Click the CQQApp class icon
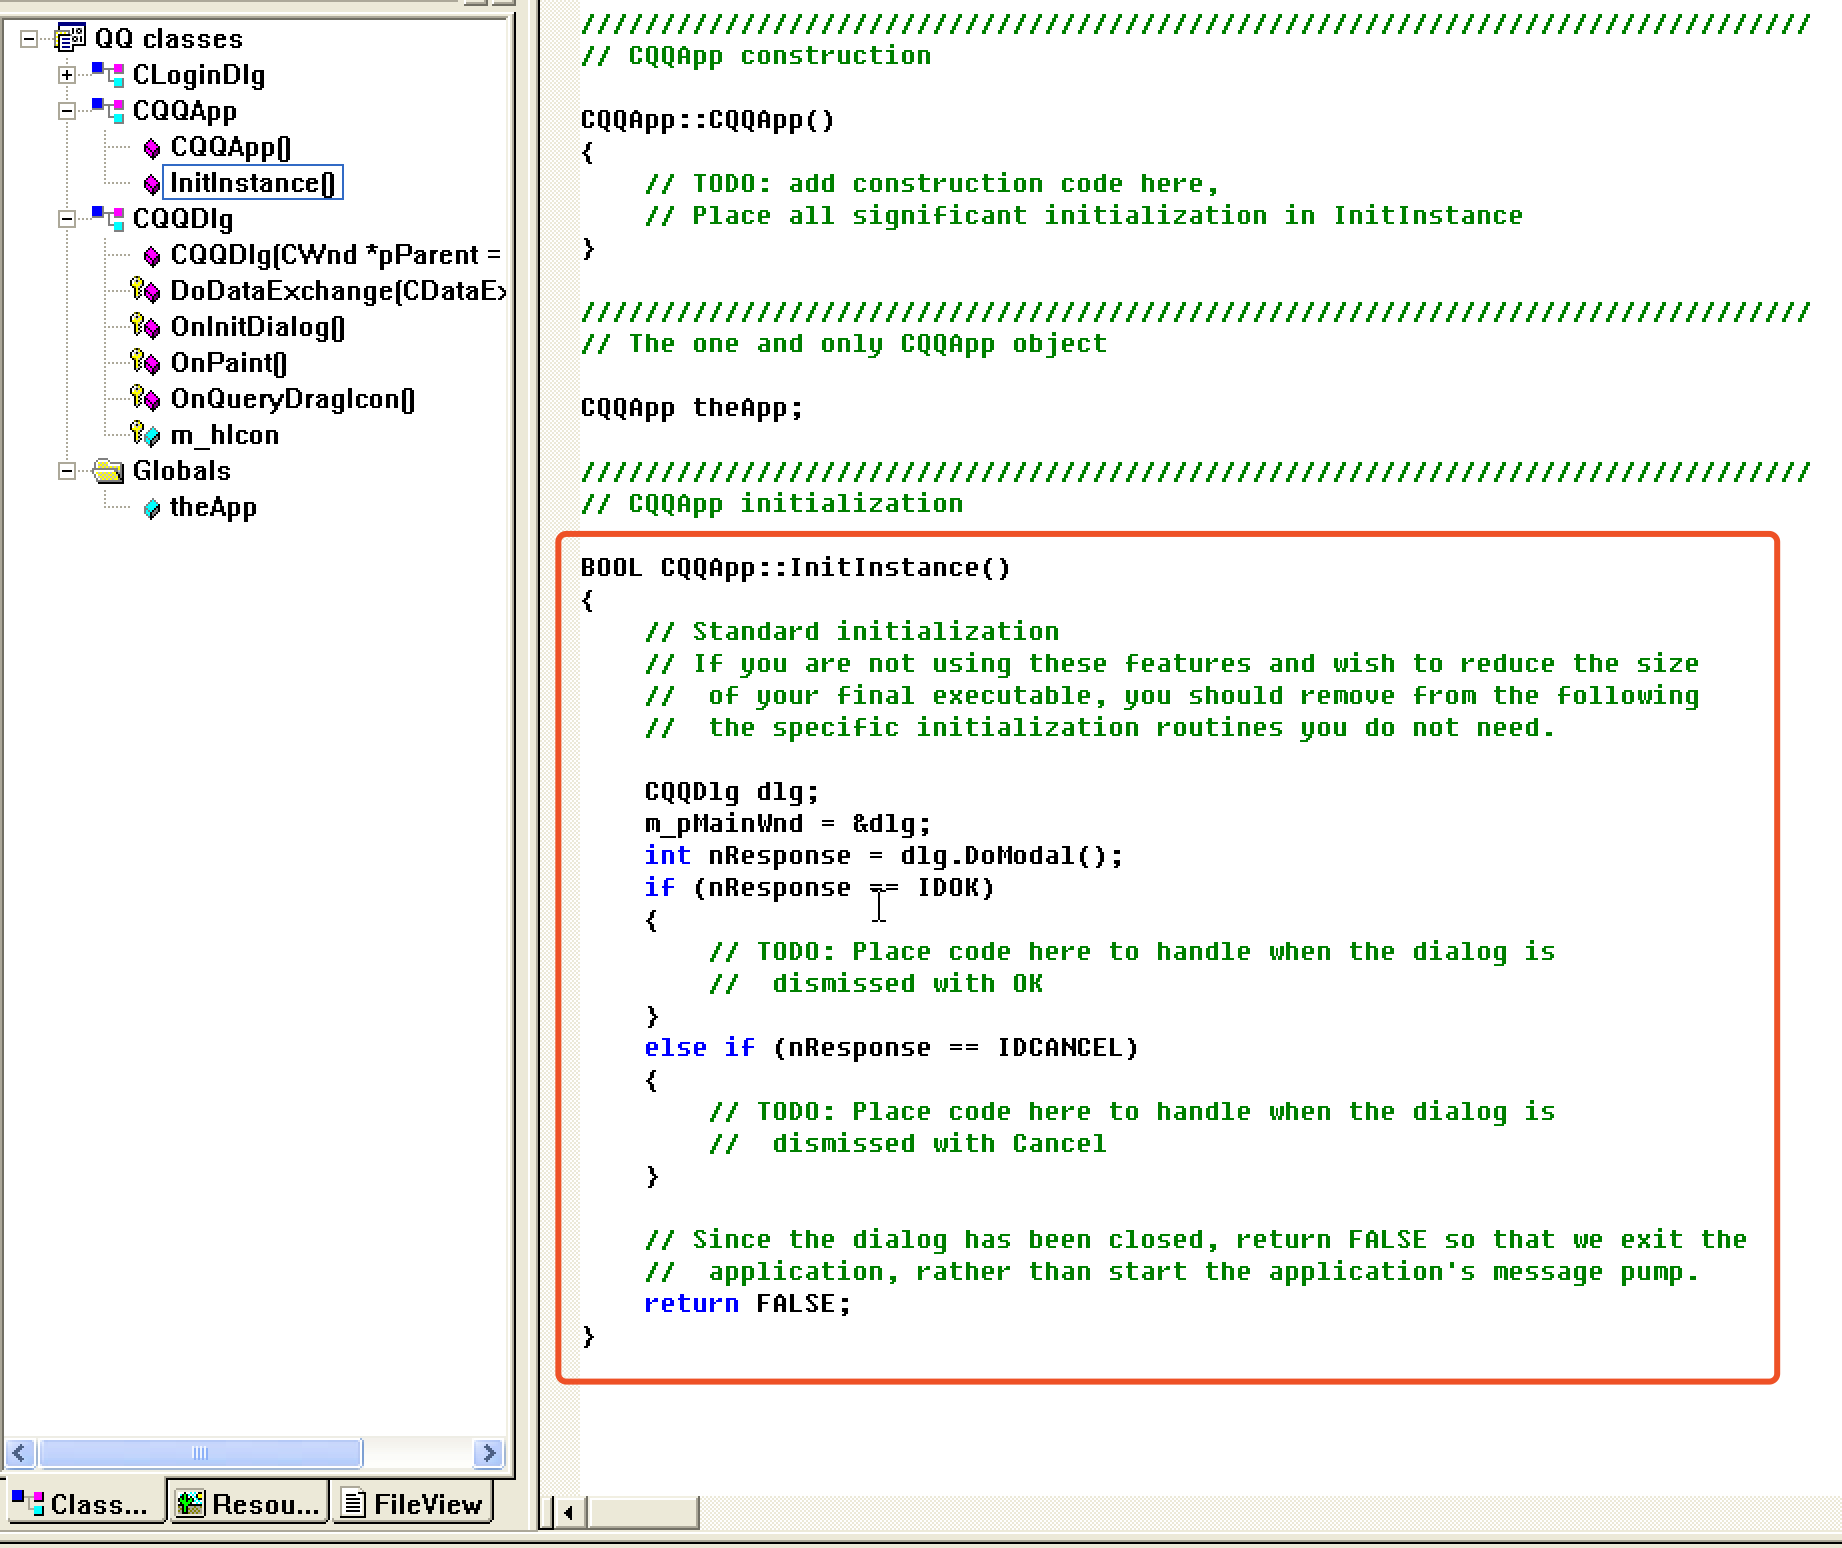Screen dimensions: 1842x1548 (108, 110)
